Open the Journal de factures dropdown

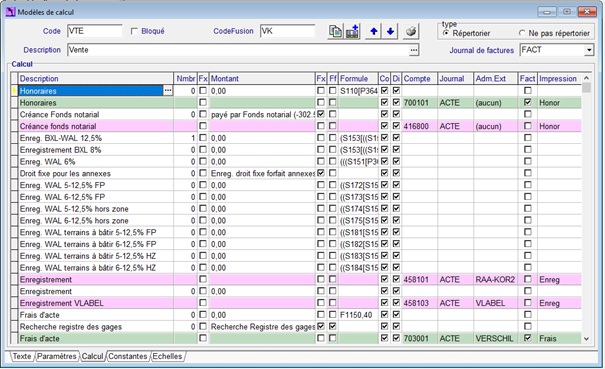(589, 50)
